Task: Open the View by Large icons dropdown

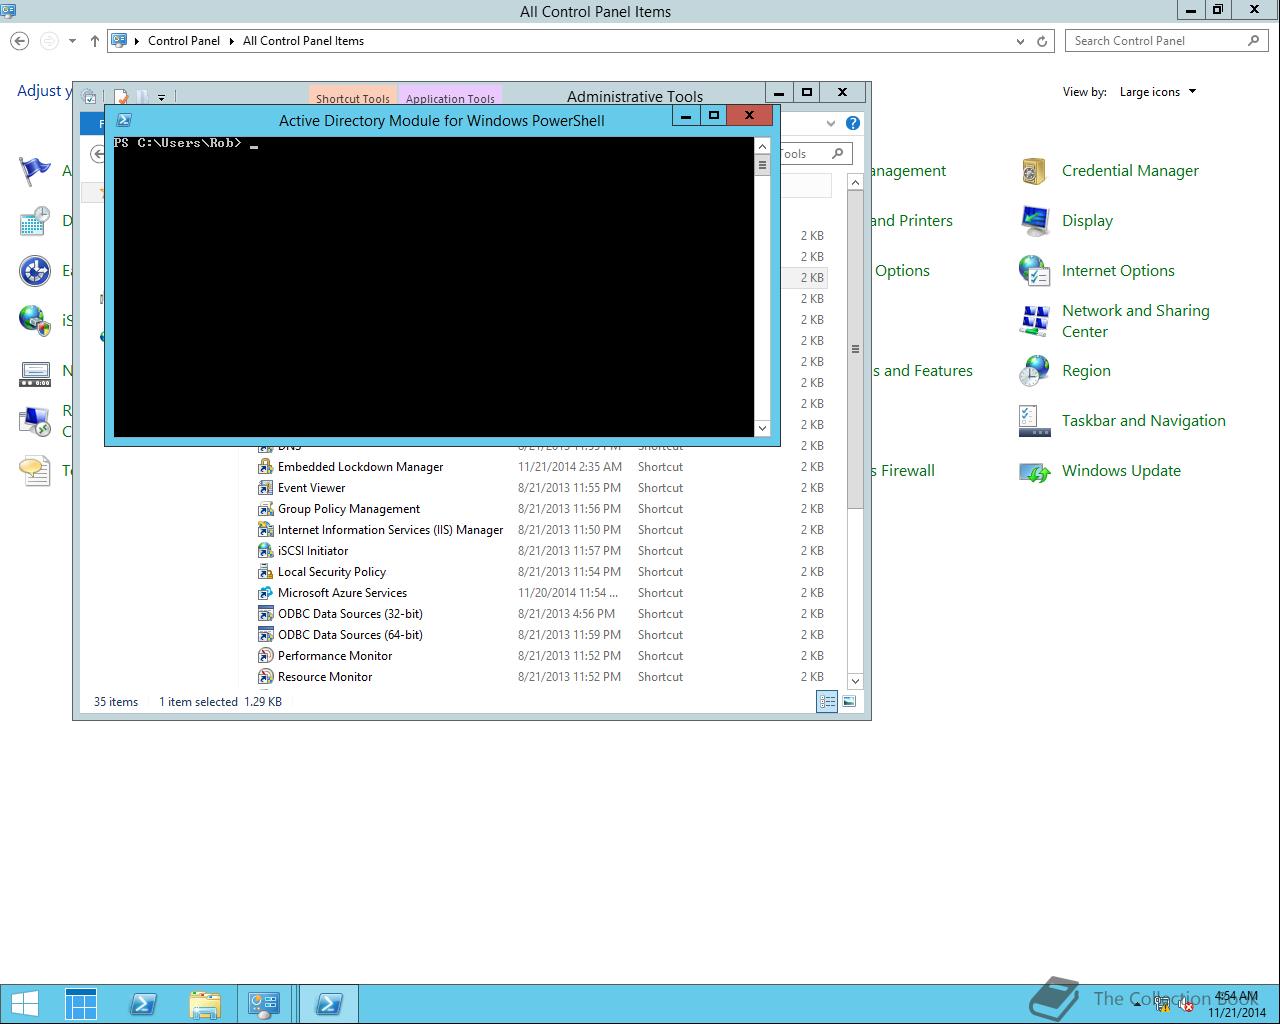Action: pos(1158,92)
